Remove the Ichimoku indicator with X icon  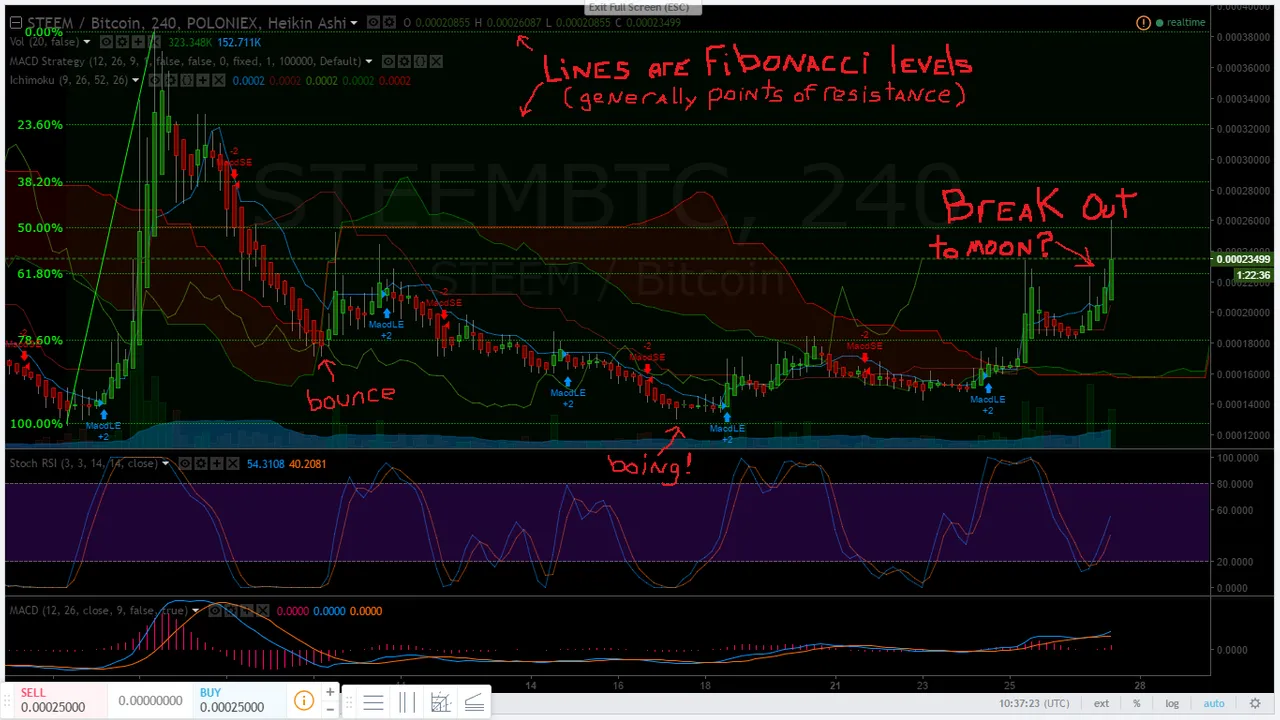point(218,80)
